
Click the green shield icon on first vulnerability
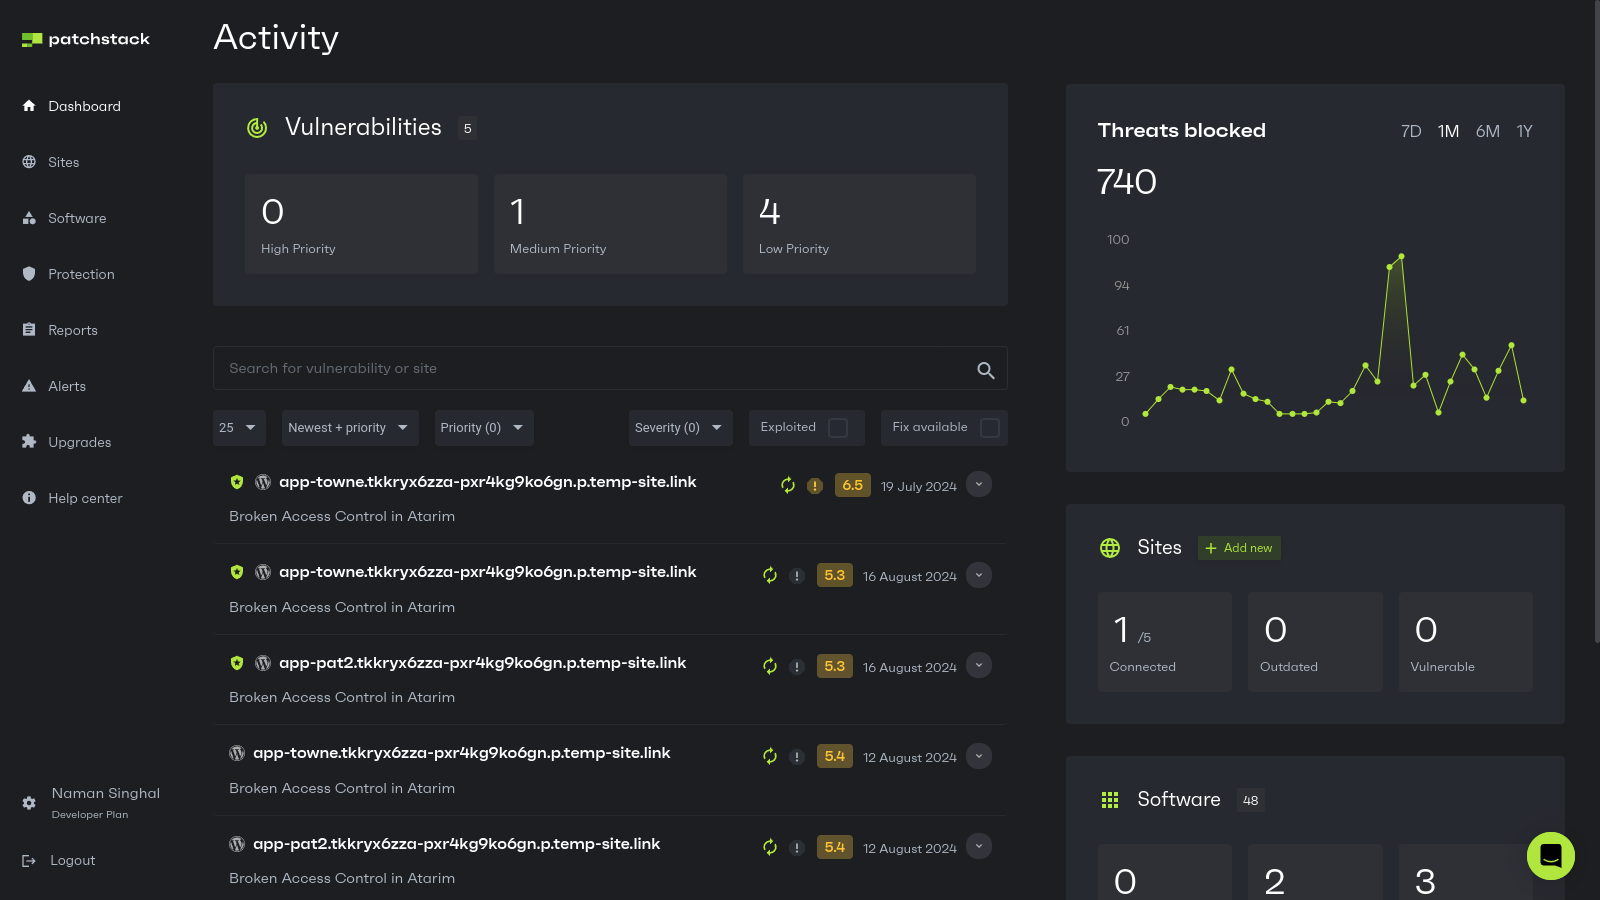coord(237,482)
